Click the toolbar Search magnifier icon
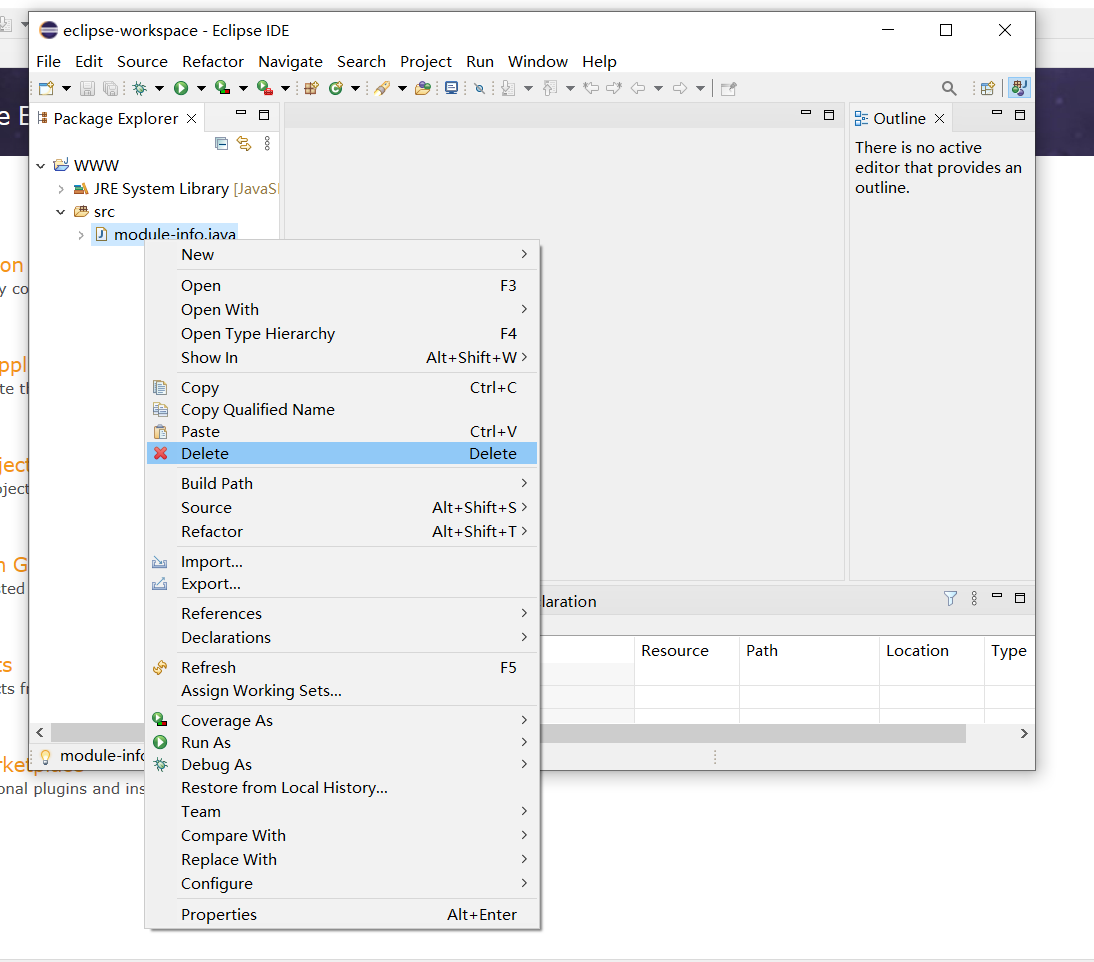1094x962 pixels. coord(949,89)
